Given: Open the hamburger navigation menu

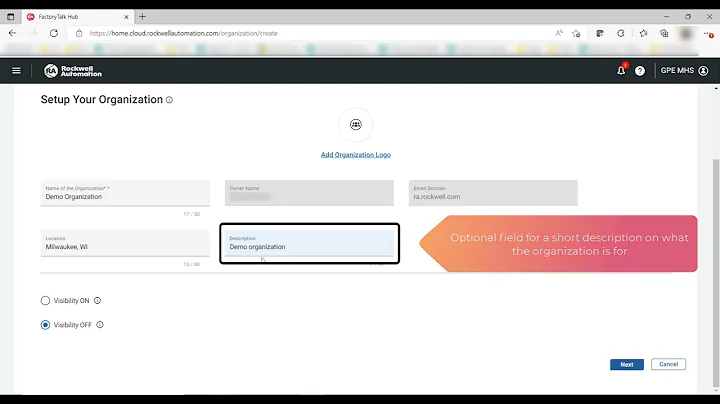Looking at the screenshot, I should click(x=16, y=71).
